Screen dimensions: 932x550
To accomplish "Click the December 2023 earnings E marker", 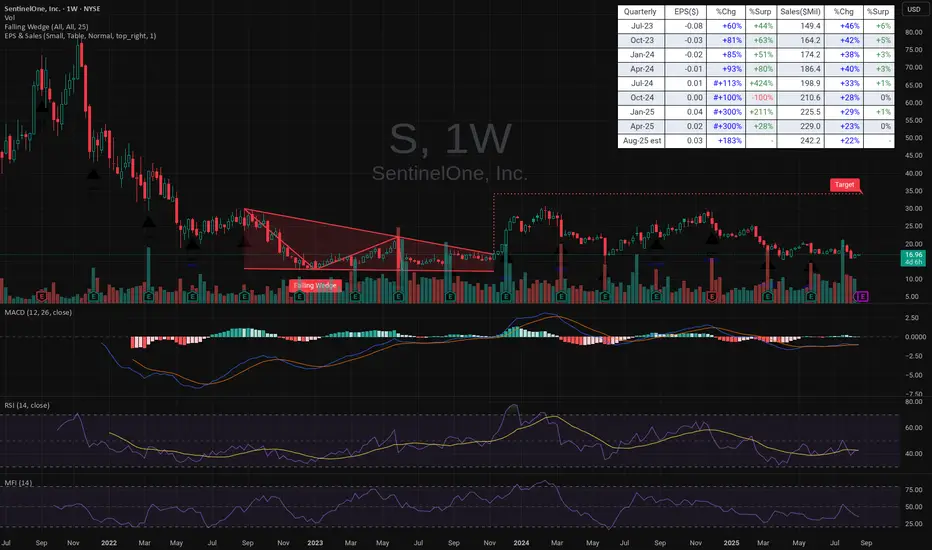I will point(506,296).
